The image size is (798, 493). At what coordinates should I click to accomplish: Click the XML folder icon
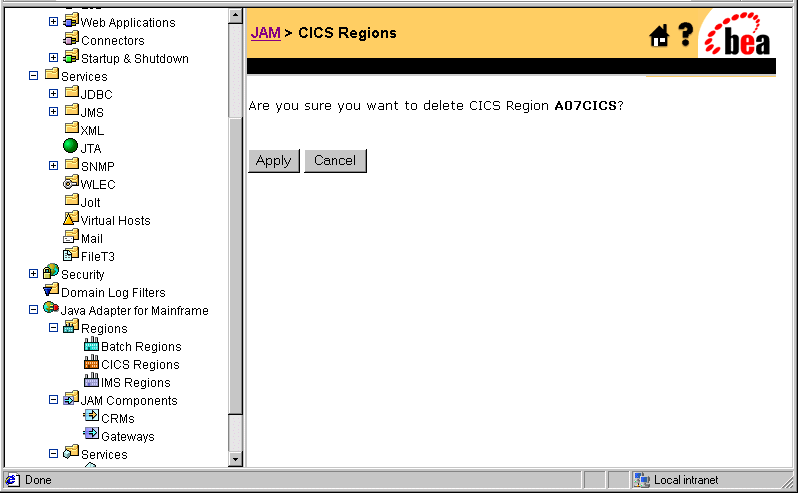click(72, 127)
